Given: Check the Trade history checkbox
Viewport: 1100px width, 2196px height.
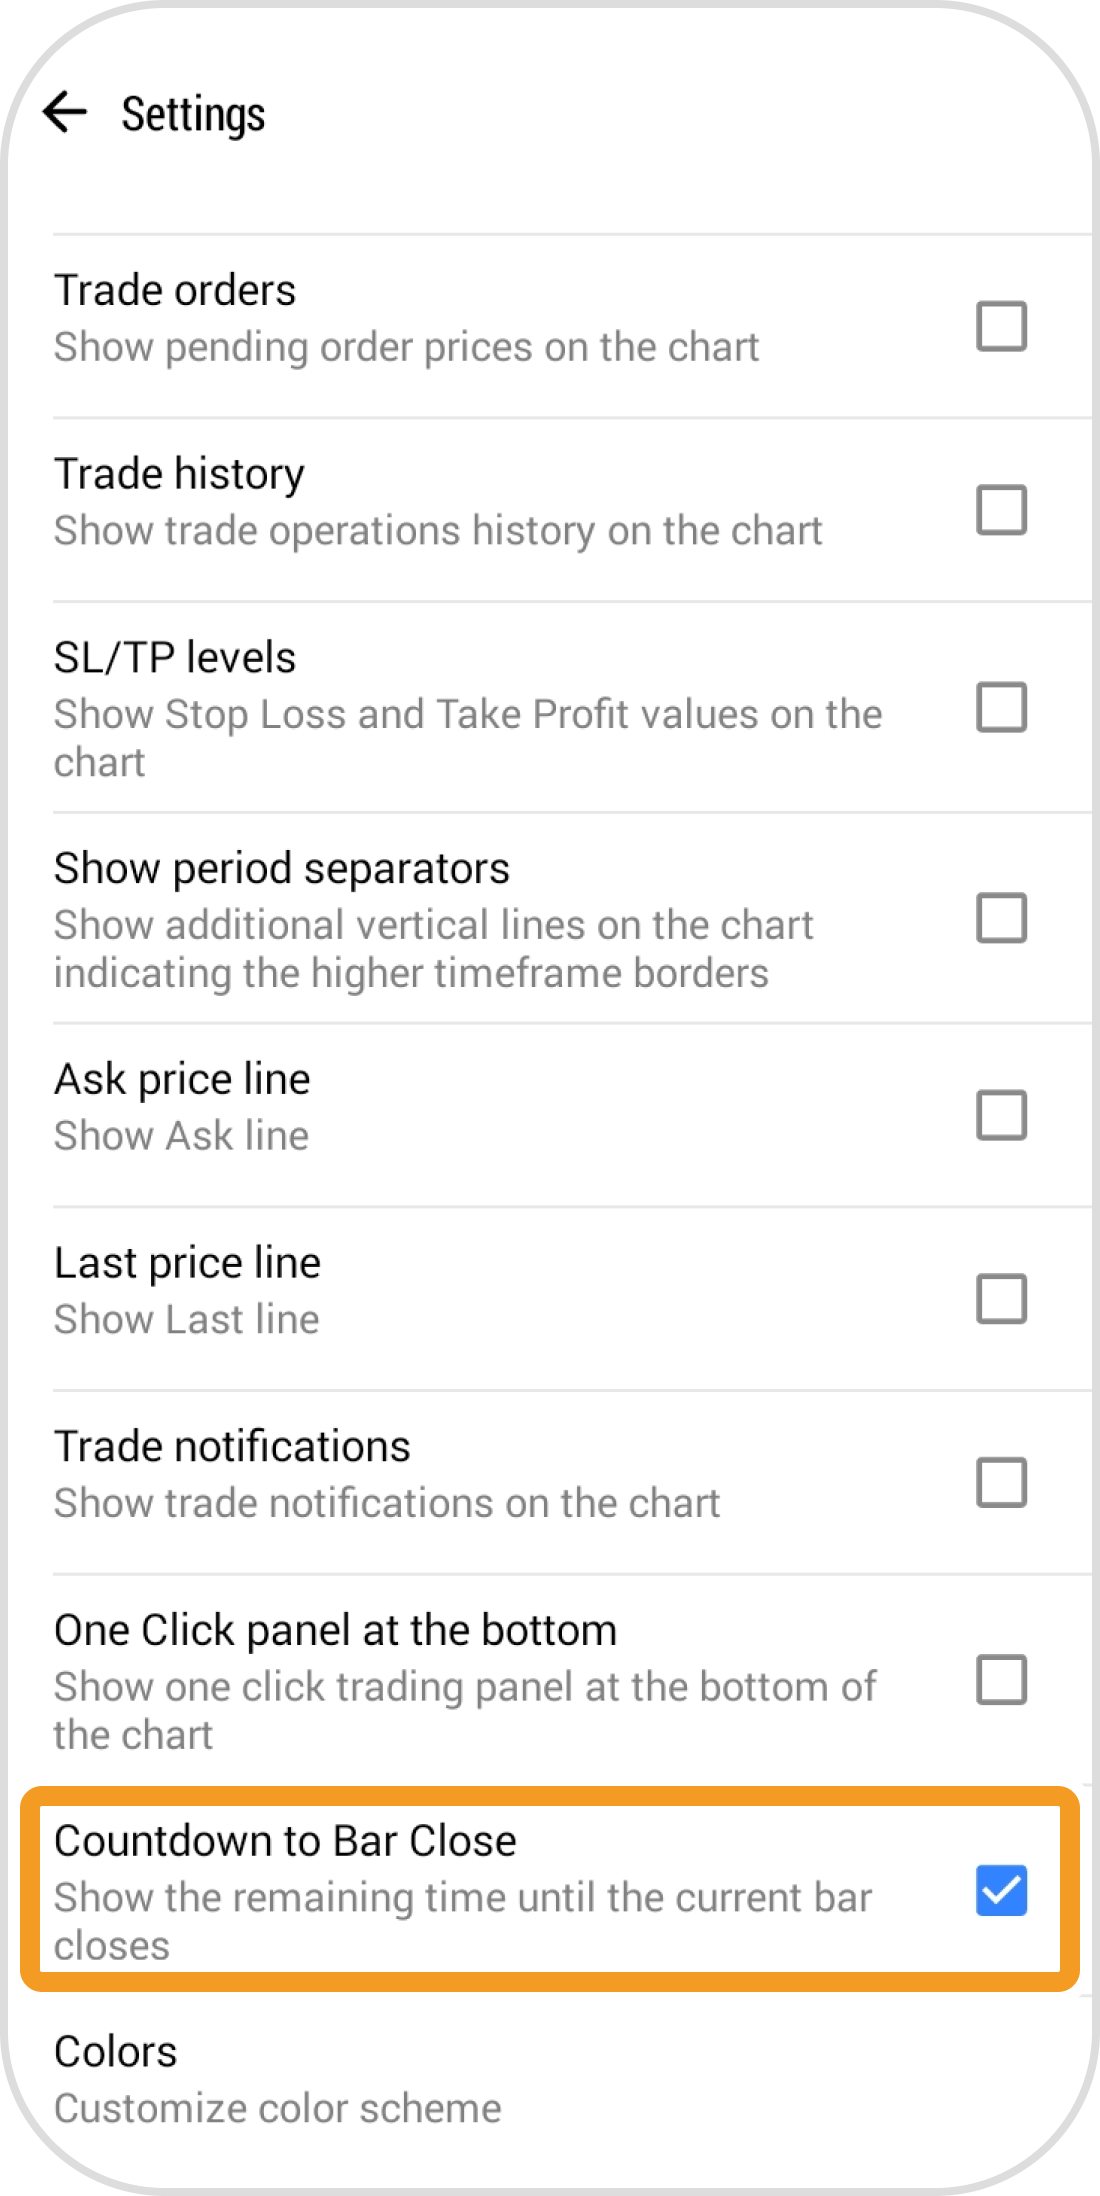Looking at the screenshot, I should pyautogui.click(x=1001, y=510).
